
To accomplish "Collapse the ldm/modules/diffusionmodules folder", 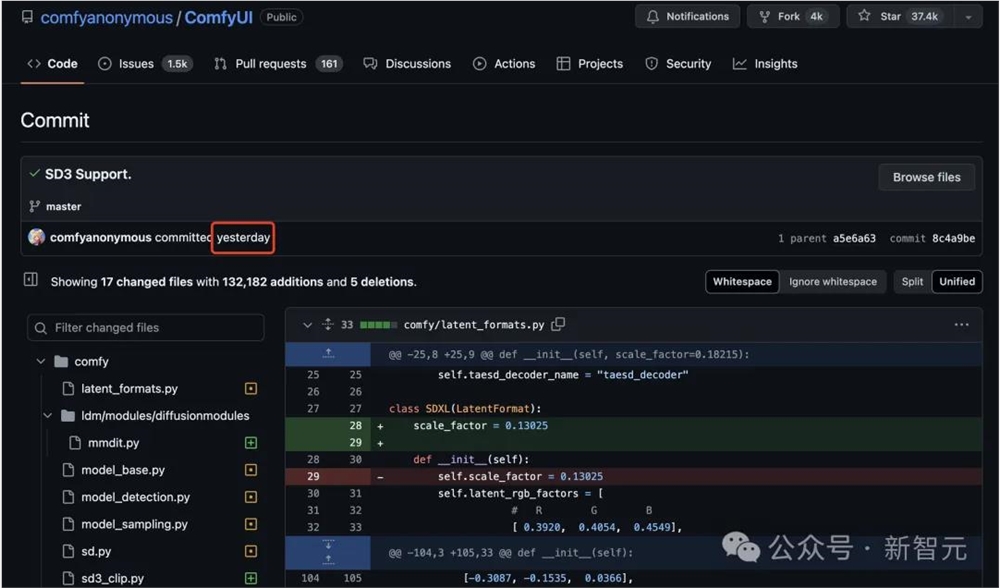I will click(x=47, y=416).
